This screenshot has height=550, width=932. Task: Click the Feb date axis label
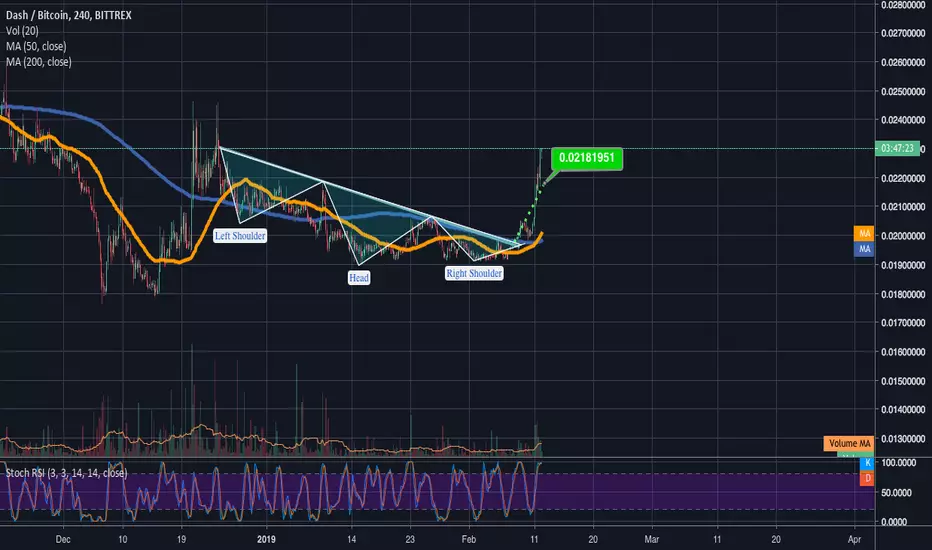[x=469, y=539]
